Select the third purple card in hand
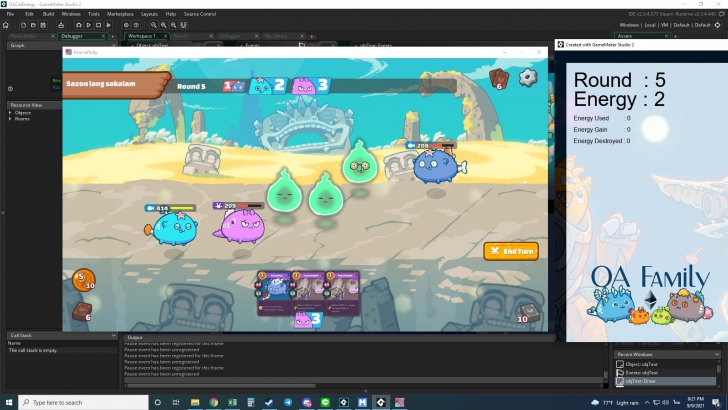 (343, 293)
